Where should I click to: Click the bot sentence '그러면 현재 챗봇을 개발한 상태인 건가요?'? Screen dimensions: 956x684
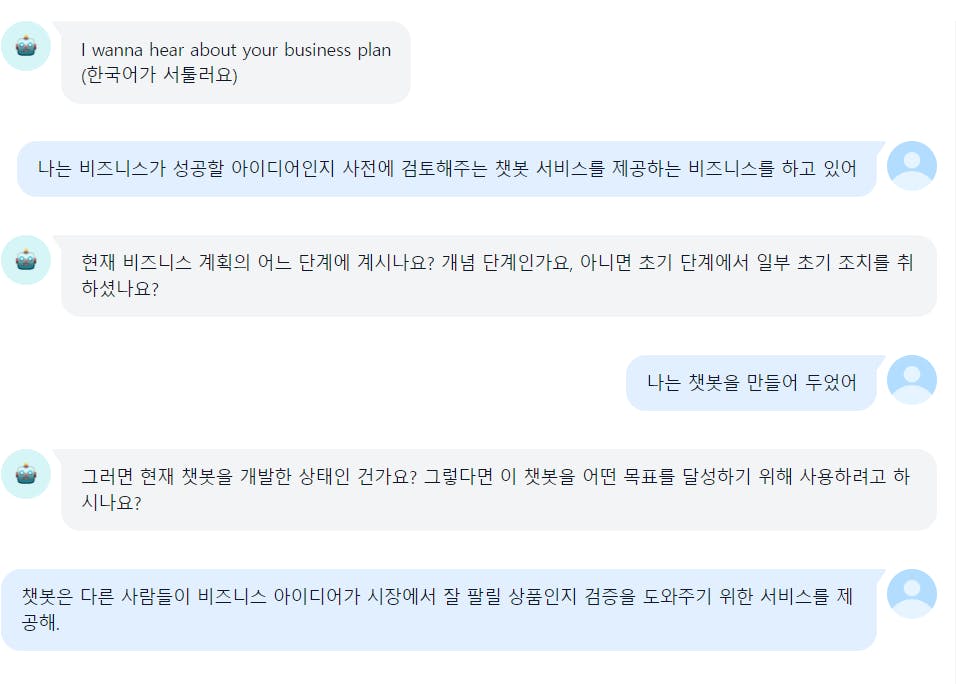(249, 476)
